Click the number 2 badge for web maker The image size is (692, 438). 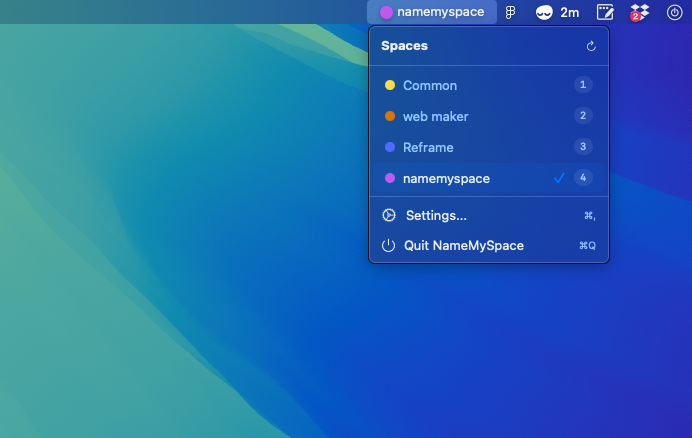click(583, 115)
